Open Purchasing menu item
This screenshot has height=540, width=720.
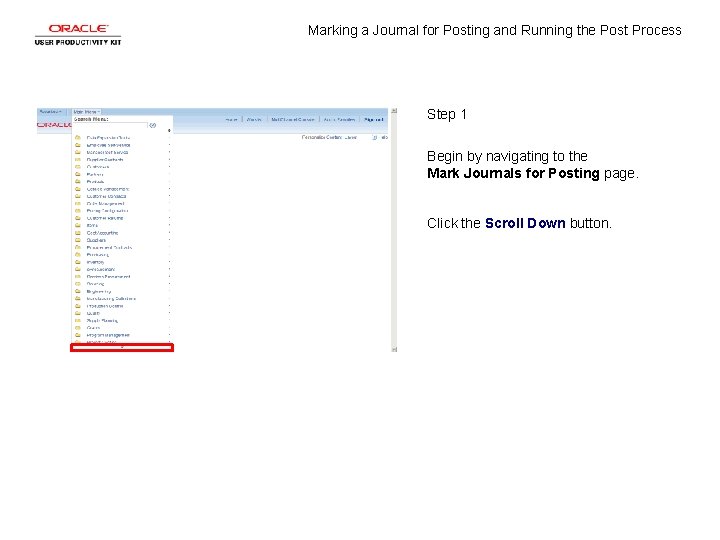pyautogui.click(x=97, y=255)
